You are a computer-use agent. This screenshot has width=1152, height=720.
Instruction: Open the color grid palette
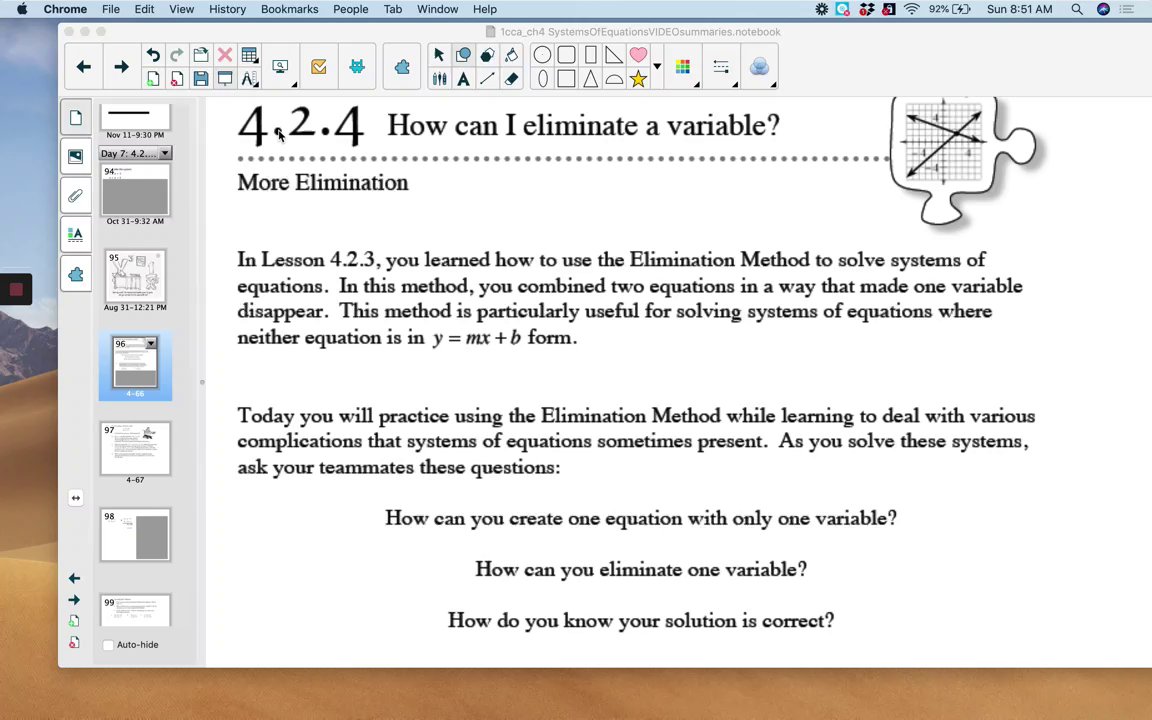click(x=683, y=67)
